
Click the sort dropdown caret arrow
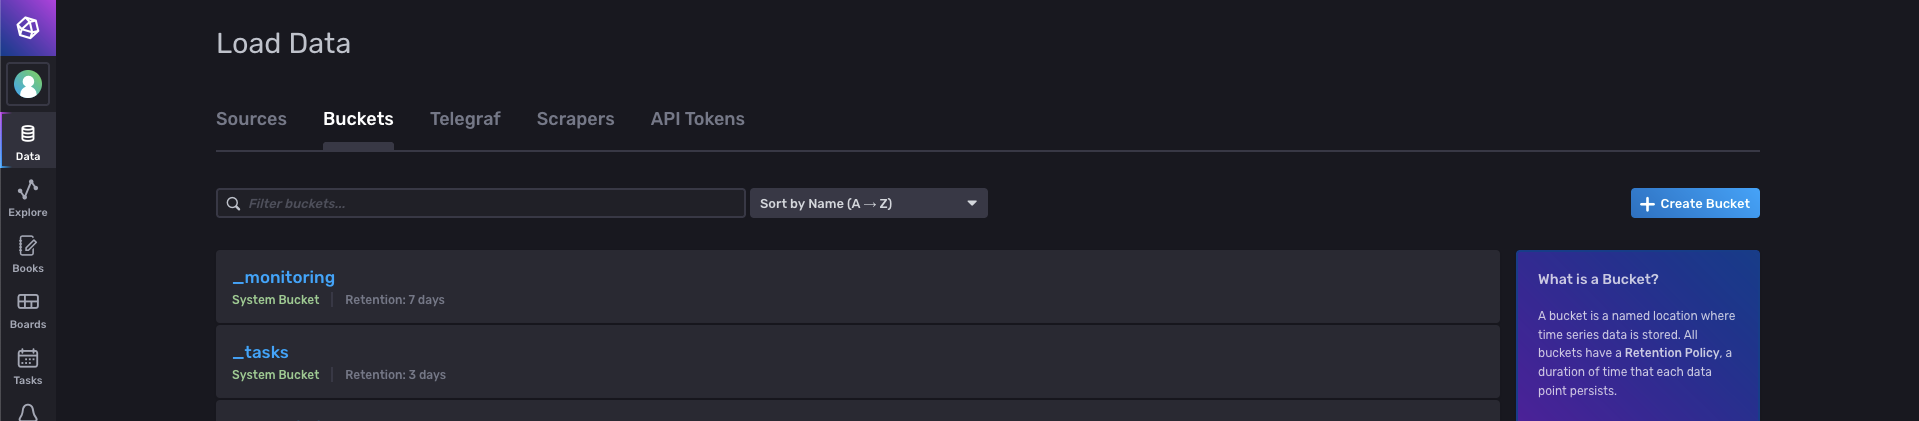[x=971, y=204]
